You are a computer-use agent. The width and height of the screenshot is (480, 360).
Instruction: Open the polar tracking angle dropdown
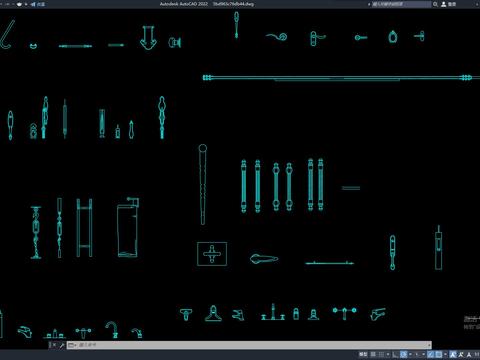[410, 354]
